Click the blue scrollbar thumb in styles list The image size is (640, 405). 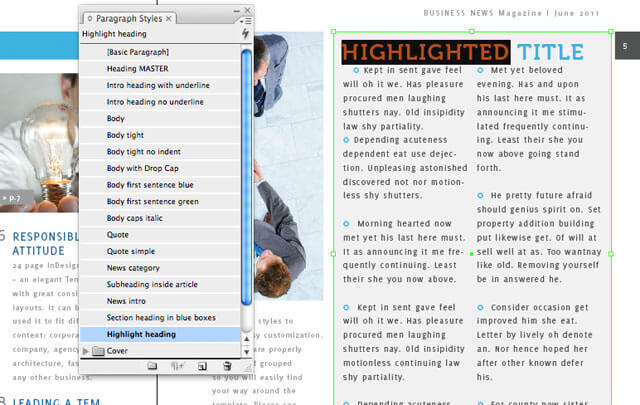coord(246,177)
